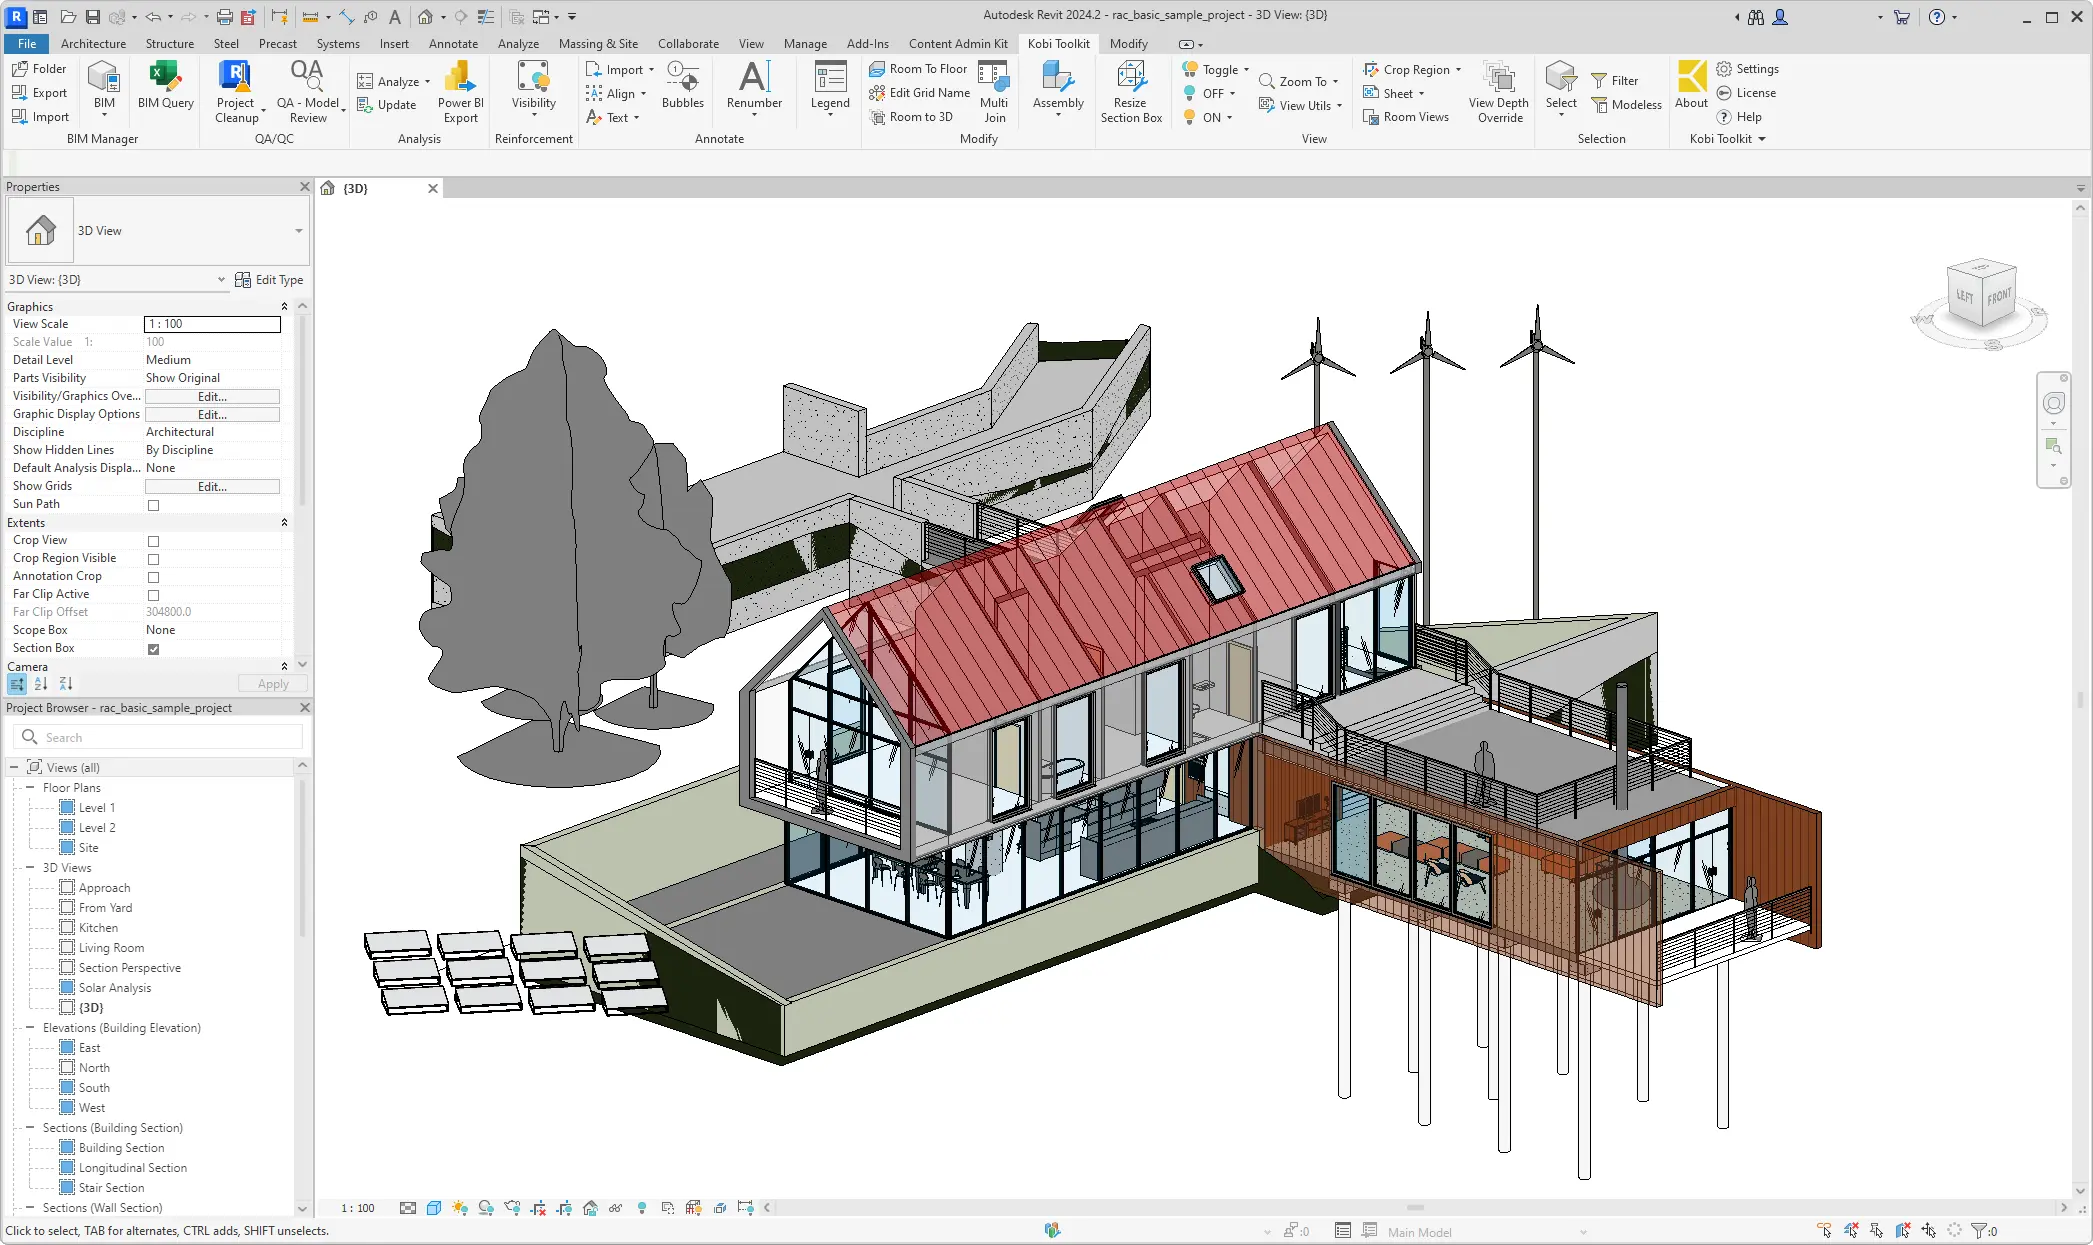Click Edit next to Graphic Display Options
Viewport: 2093px width, 1245px height.
(212, 414)
